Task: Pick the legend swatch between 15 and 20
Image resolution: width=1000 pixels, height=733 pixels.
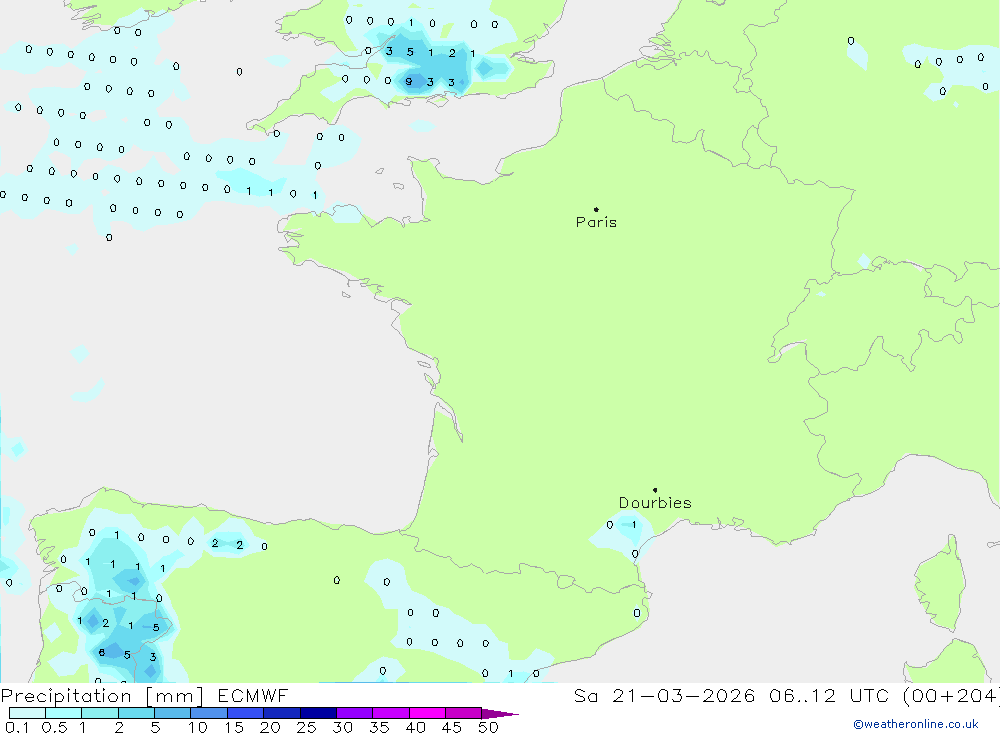Action: (x=245, y=713)
